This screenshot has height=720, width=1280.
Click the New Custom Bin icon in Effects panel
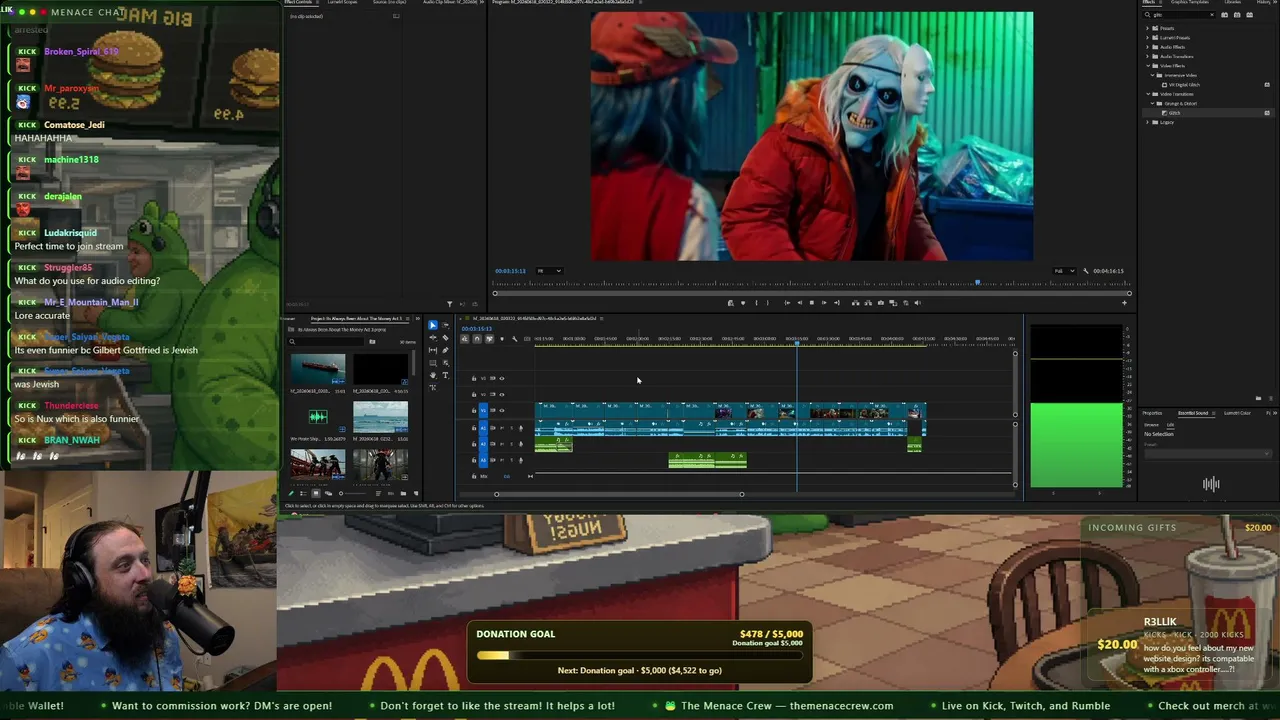[x=1258, y=398]
